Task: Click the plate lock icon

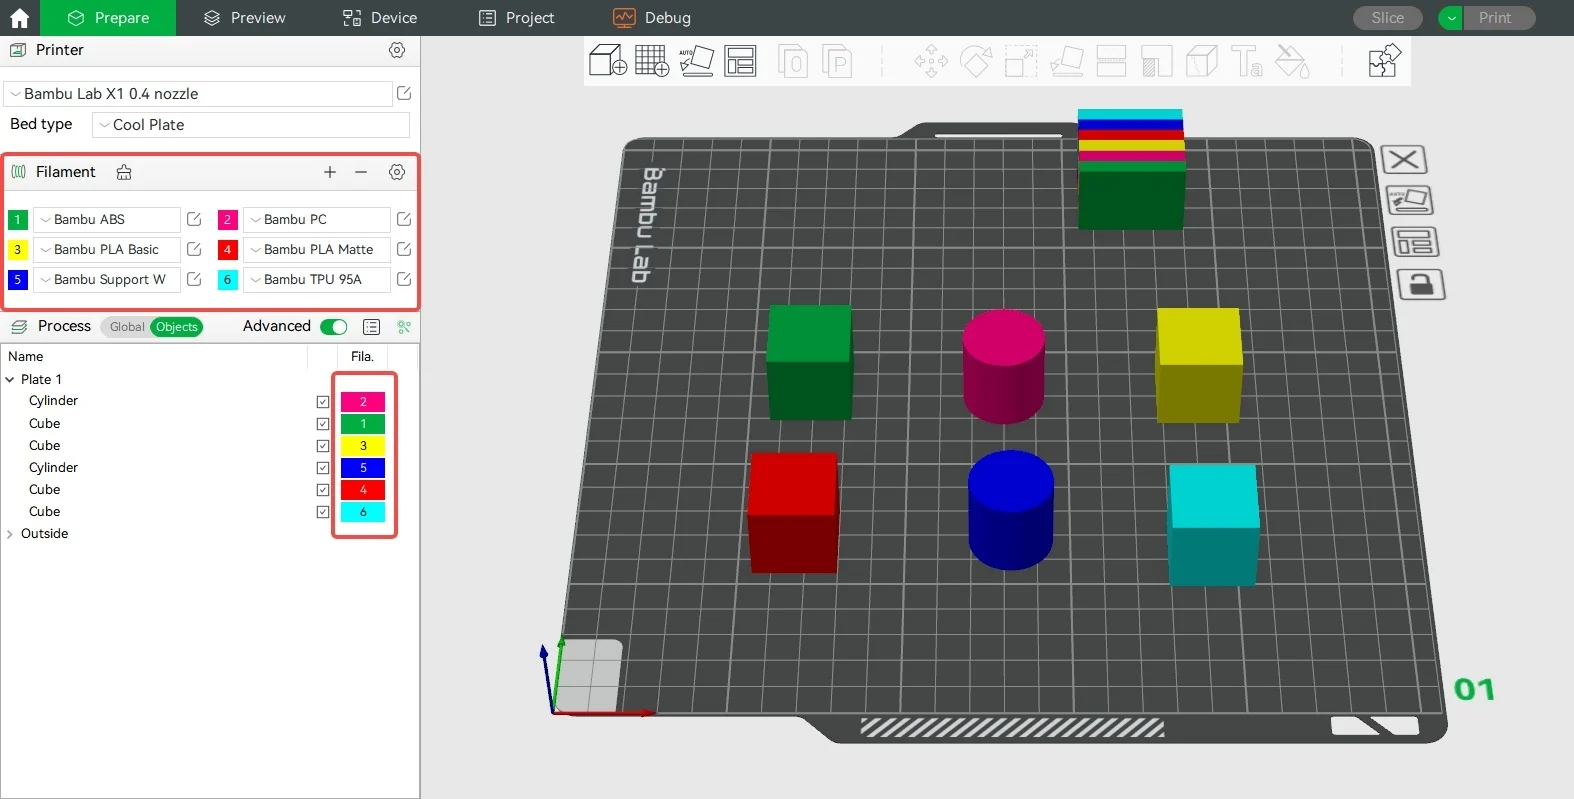Action: tap(1420, 285)
